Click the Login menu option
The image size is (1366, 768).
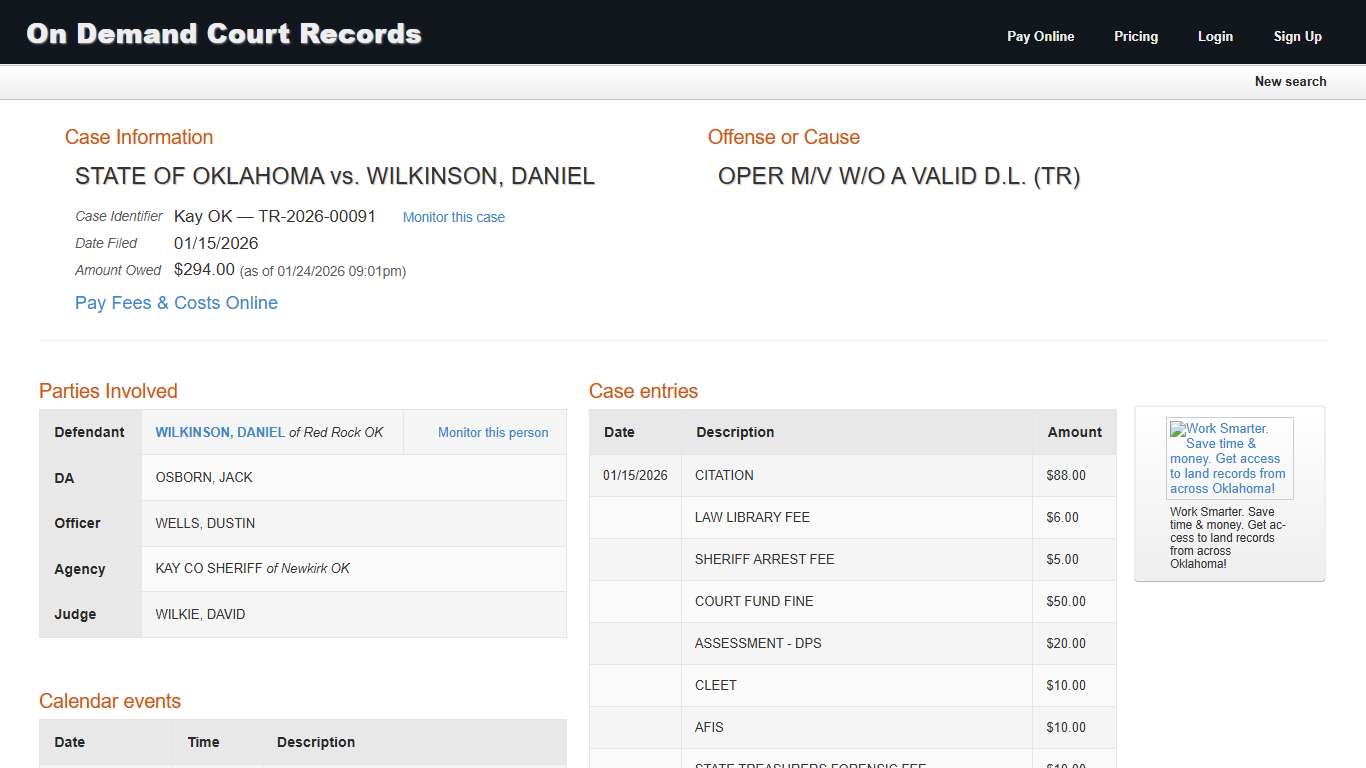tap(1215, 36)
